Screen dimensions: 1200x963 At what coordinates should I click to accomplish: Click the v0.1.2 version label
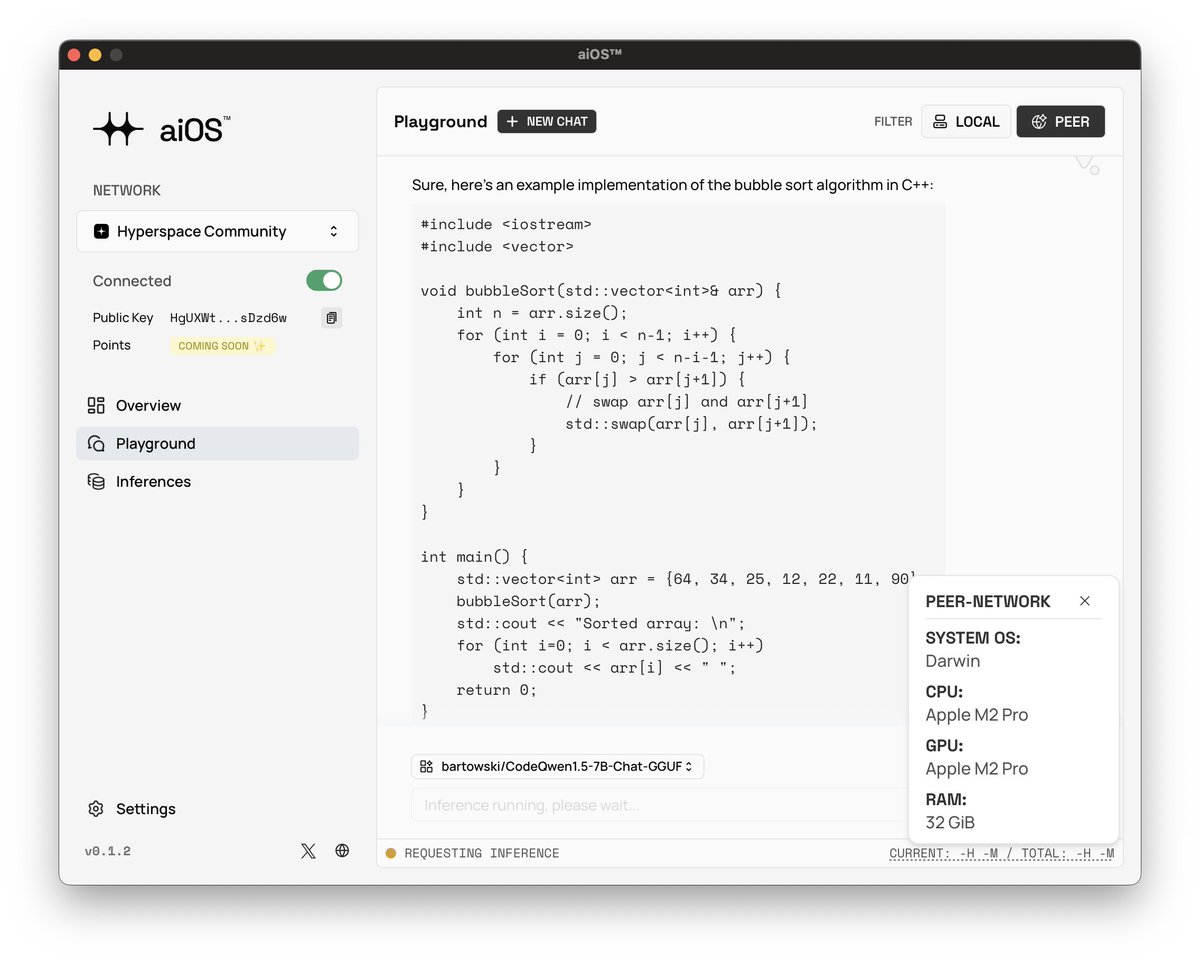[x=108, y=851]
